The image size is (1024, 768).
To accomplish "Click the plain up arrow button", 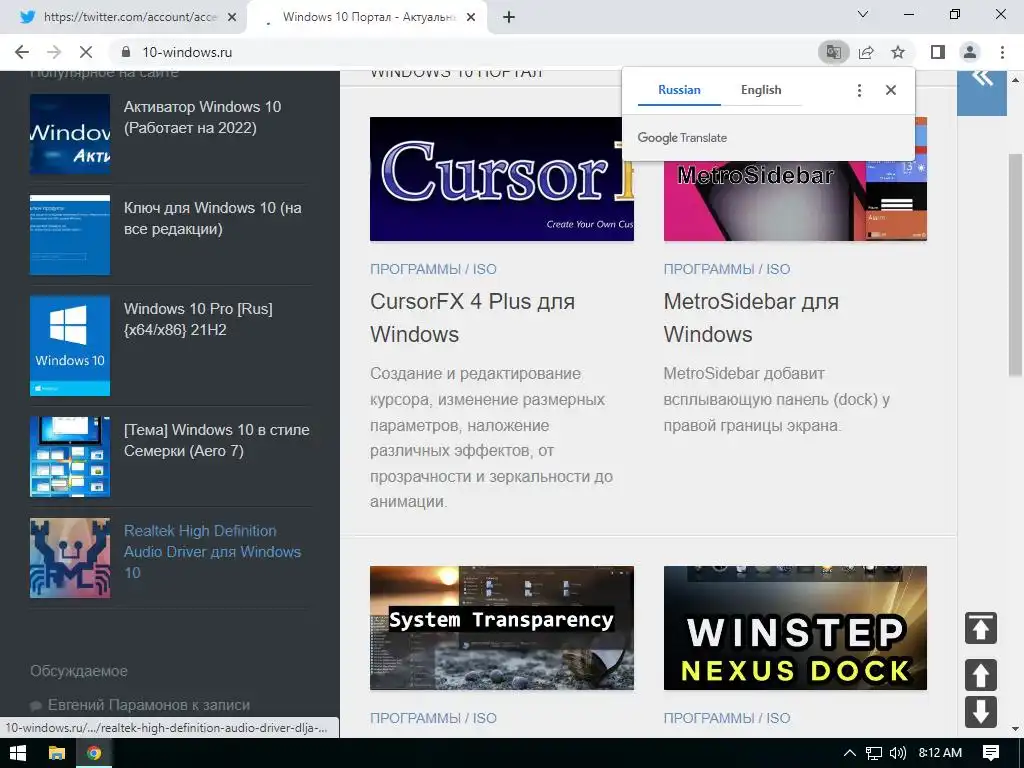I will (x=981, y=675).
